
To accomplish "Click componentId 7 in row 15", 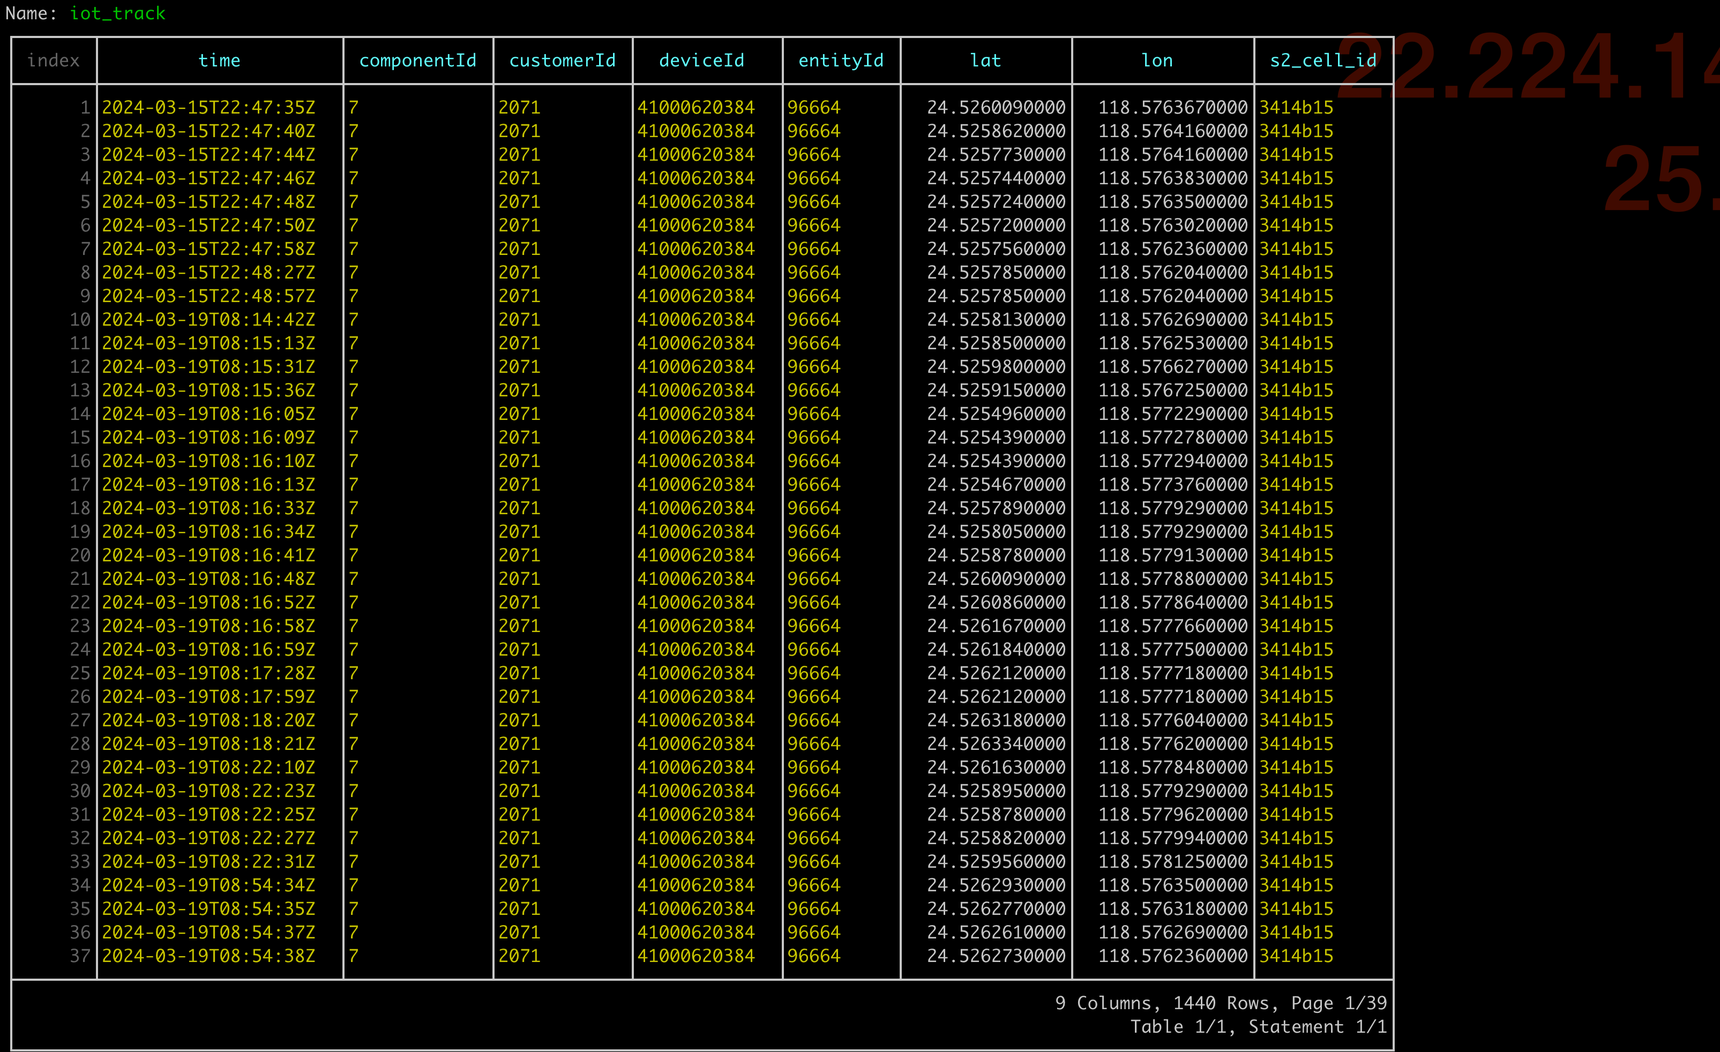I will (x=353, y=438).
